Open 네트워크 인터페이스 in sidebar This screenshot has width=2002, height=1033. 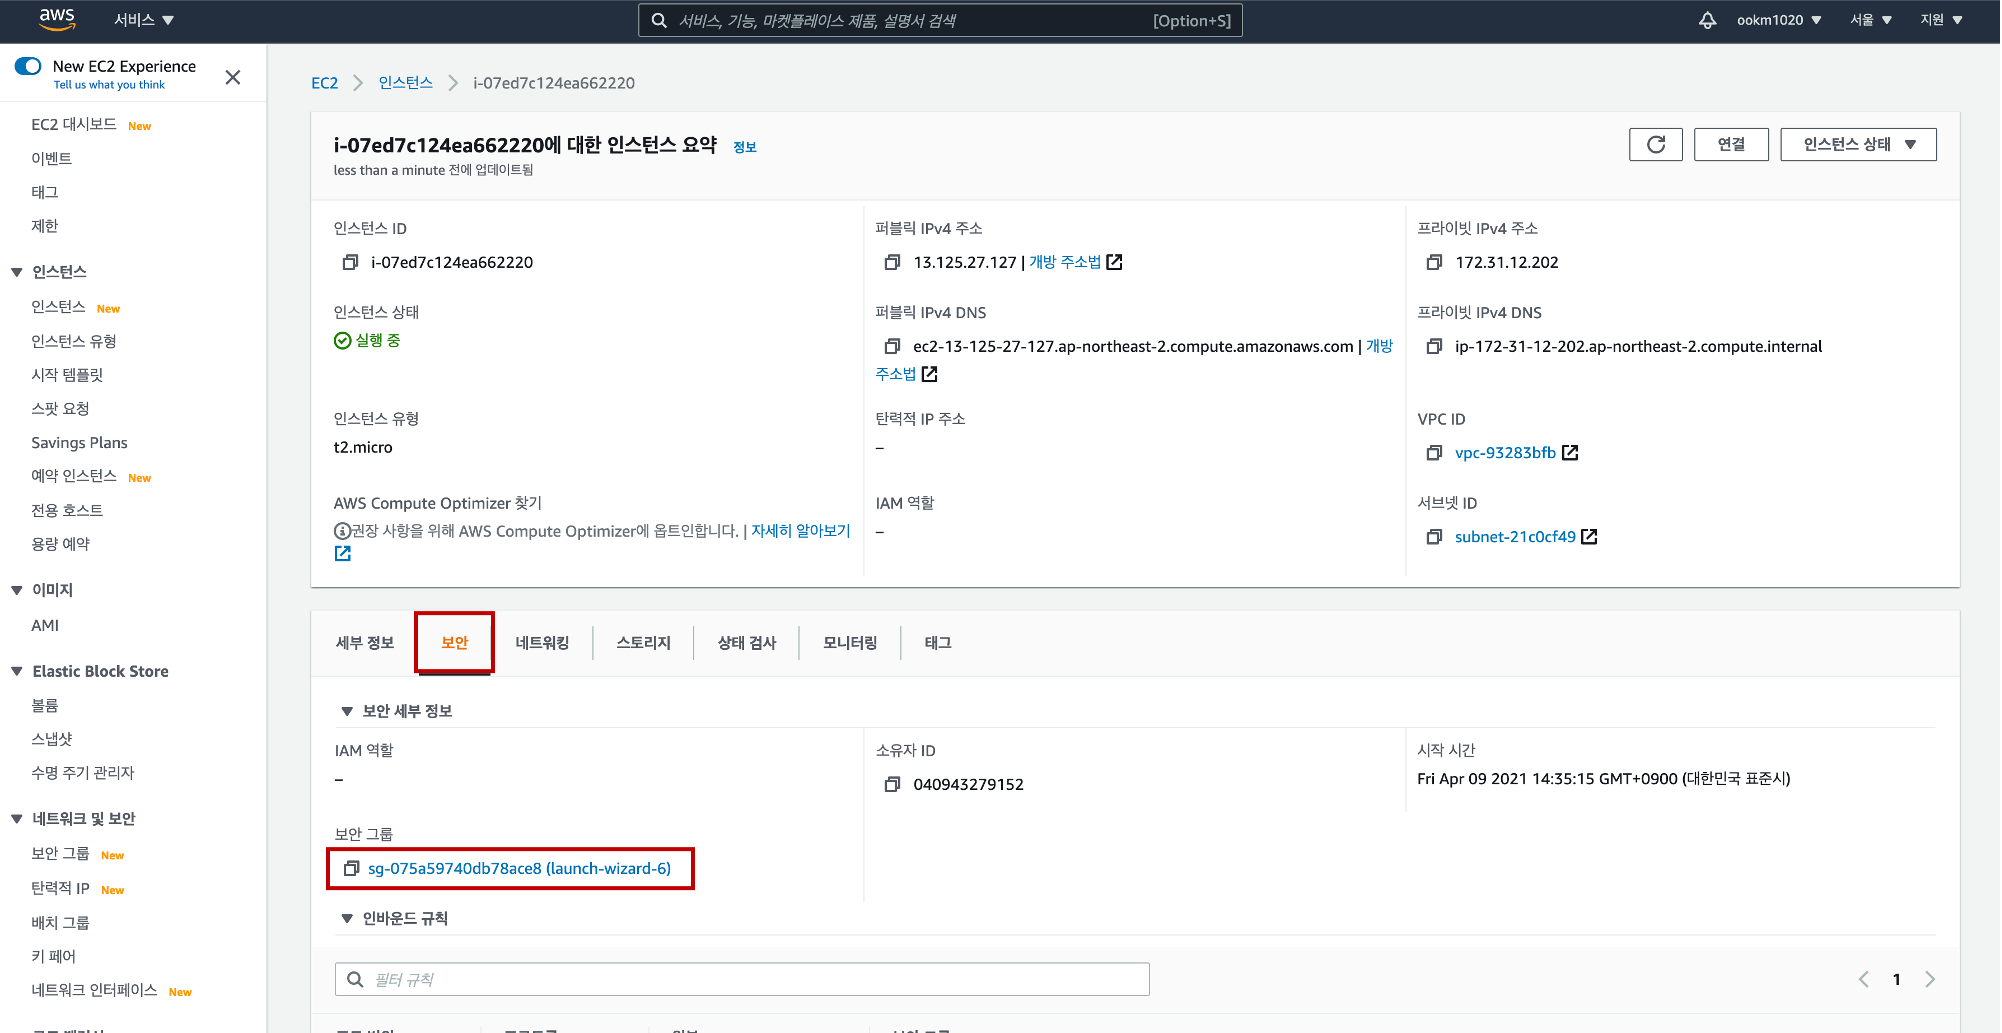pos(94,991)
